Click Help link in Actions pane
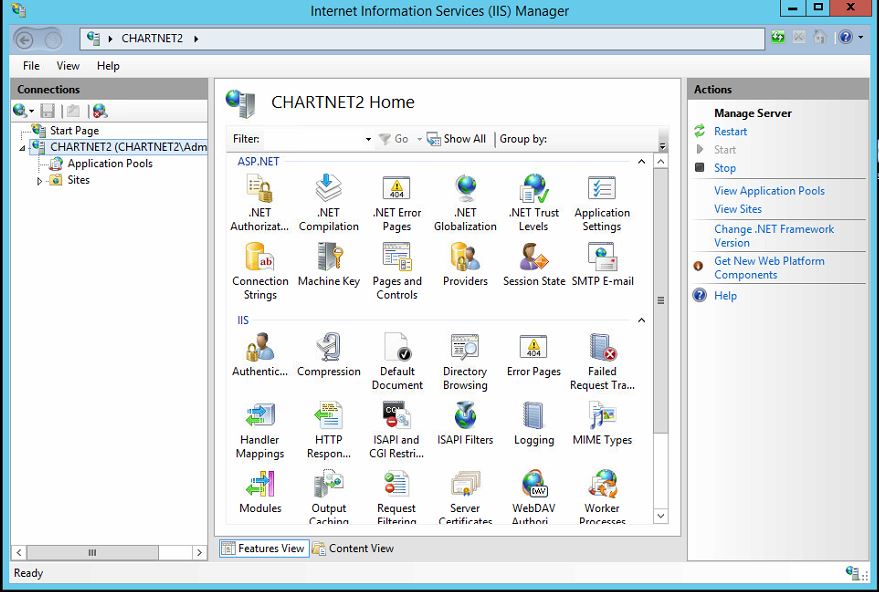This screenshot has width=879, height=592. [725, 296]
